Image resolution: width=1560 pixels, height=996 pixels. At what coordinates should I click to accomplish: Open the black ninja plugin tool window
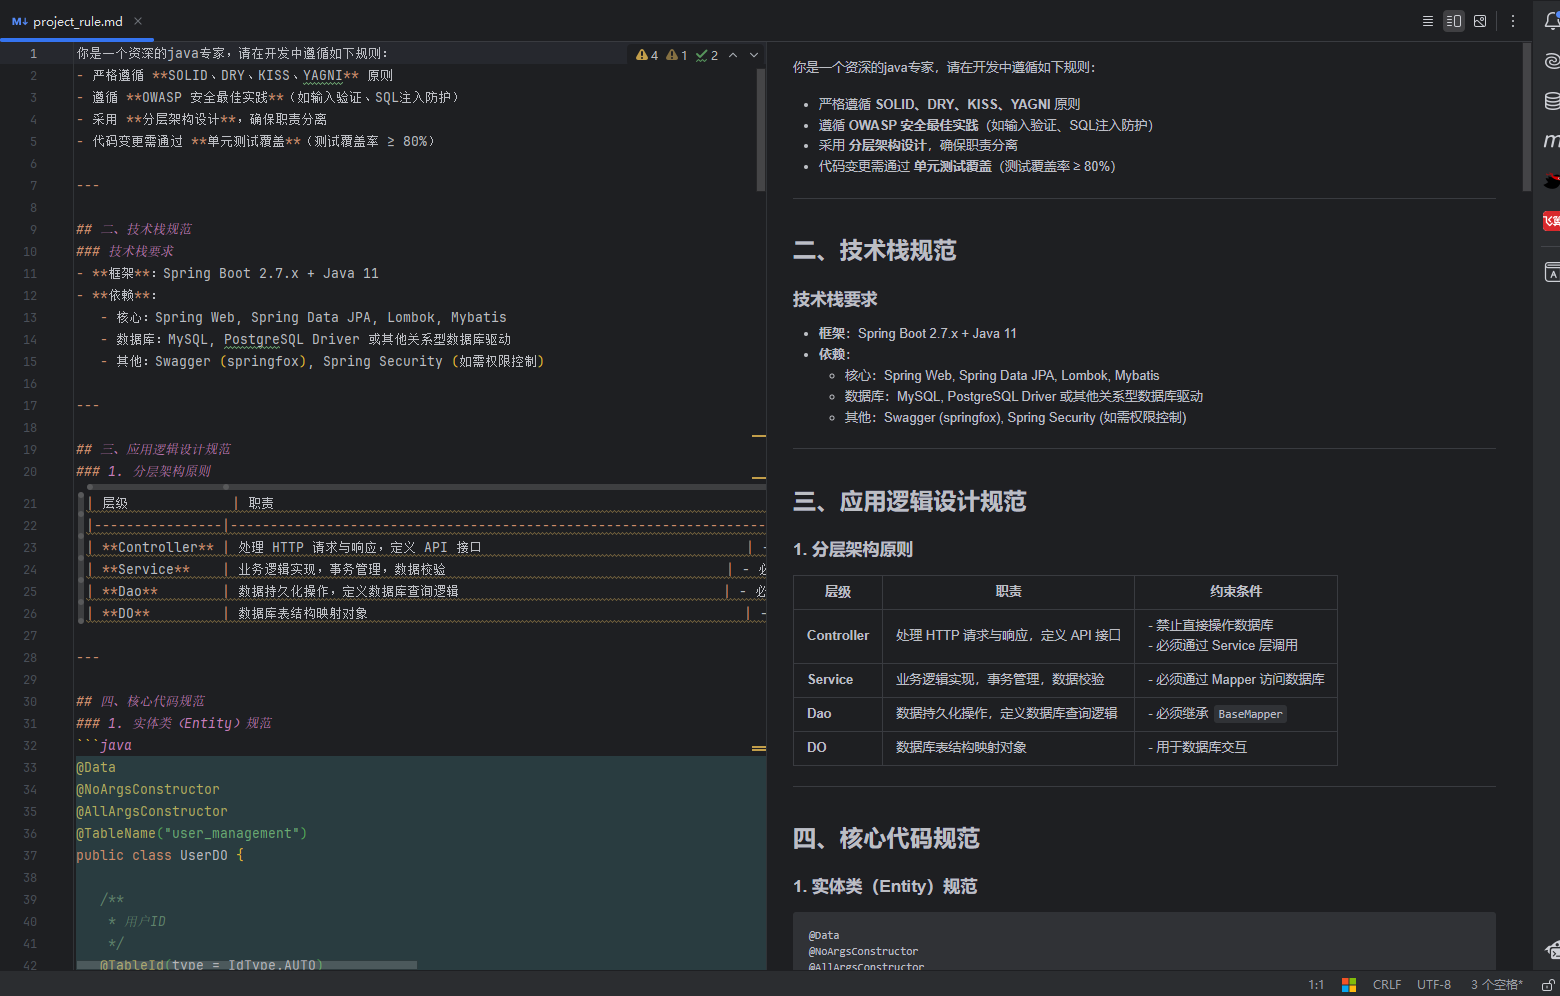(x=1552, y=181)
